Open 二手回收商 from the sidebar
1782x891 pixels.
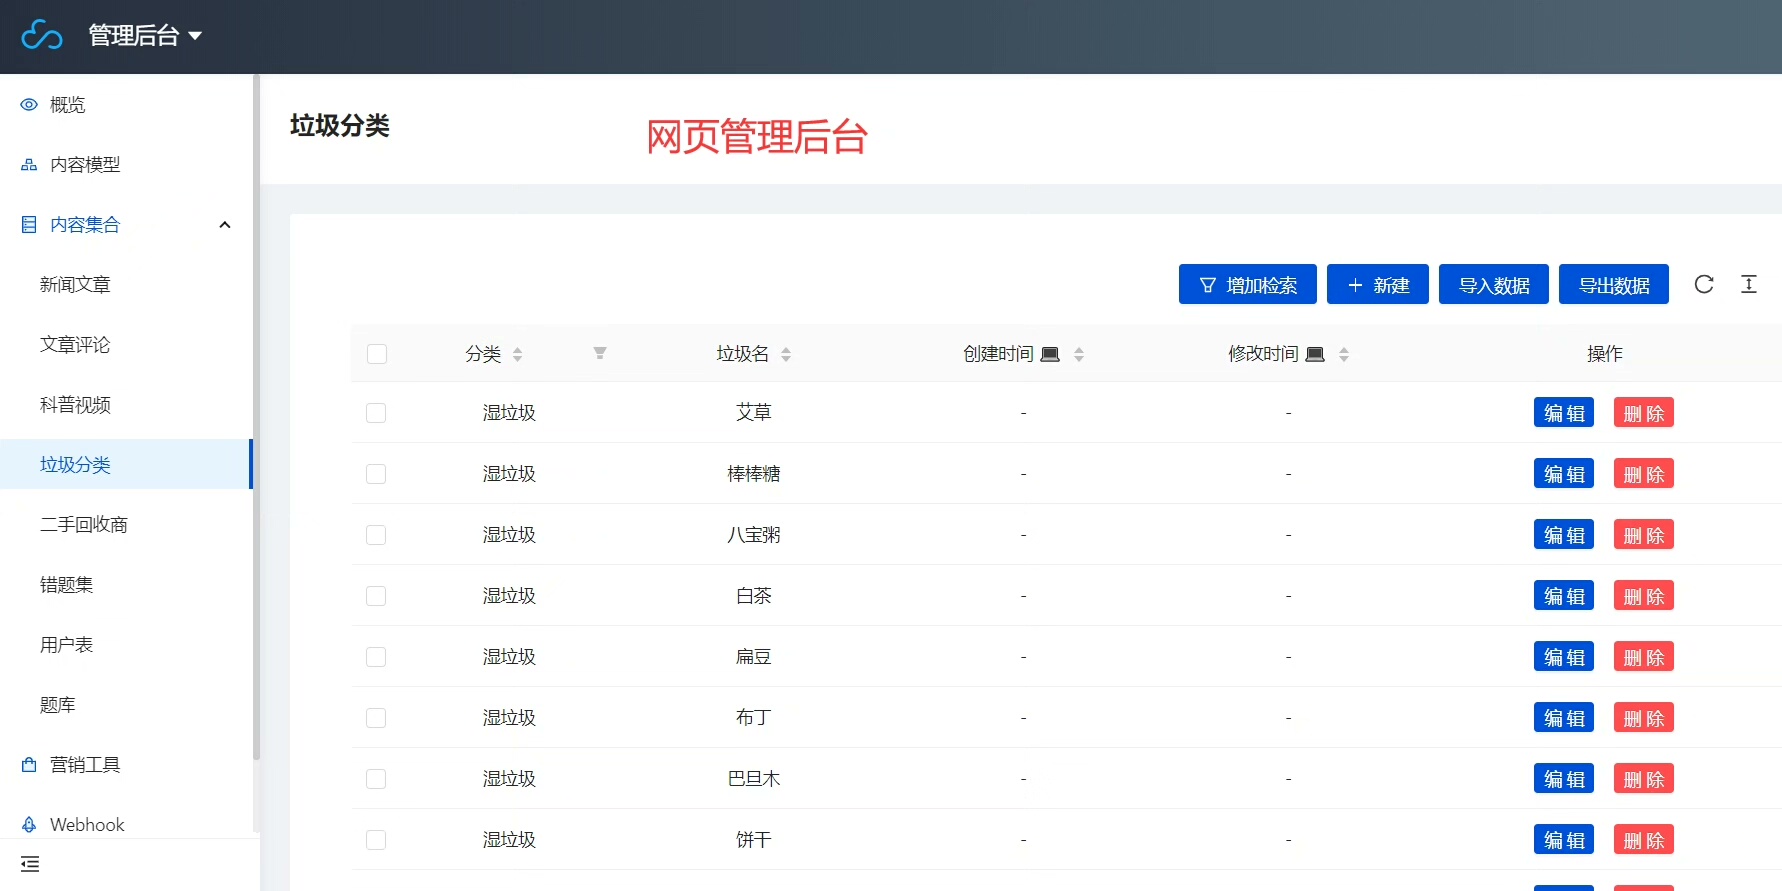click(x=84, y=525)
